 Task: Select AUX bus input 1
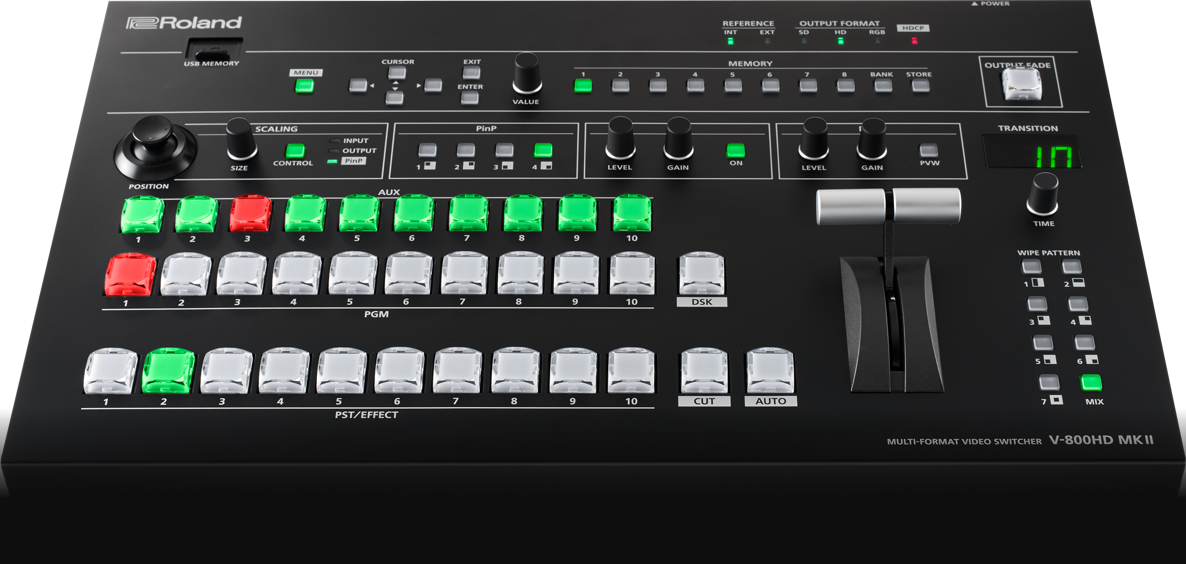pos(142,214)
